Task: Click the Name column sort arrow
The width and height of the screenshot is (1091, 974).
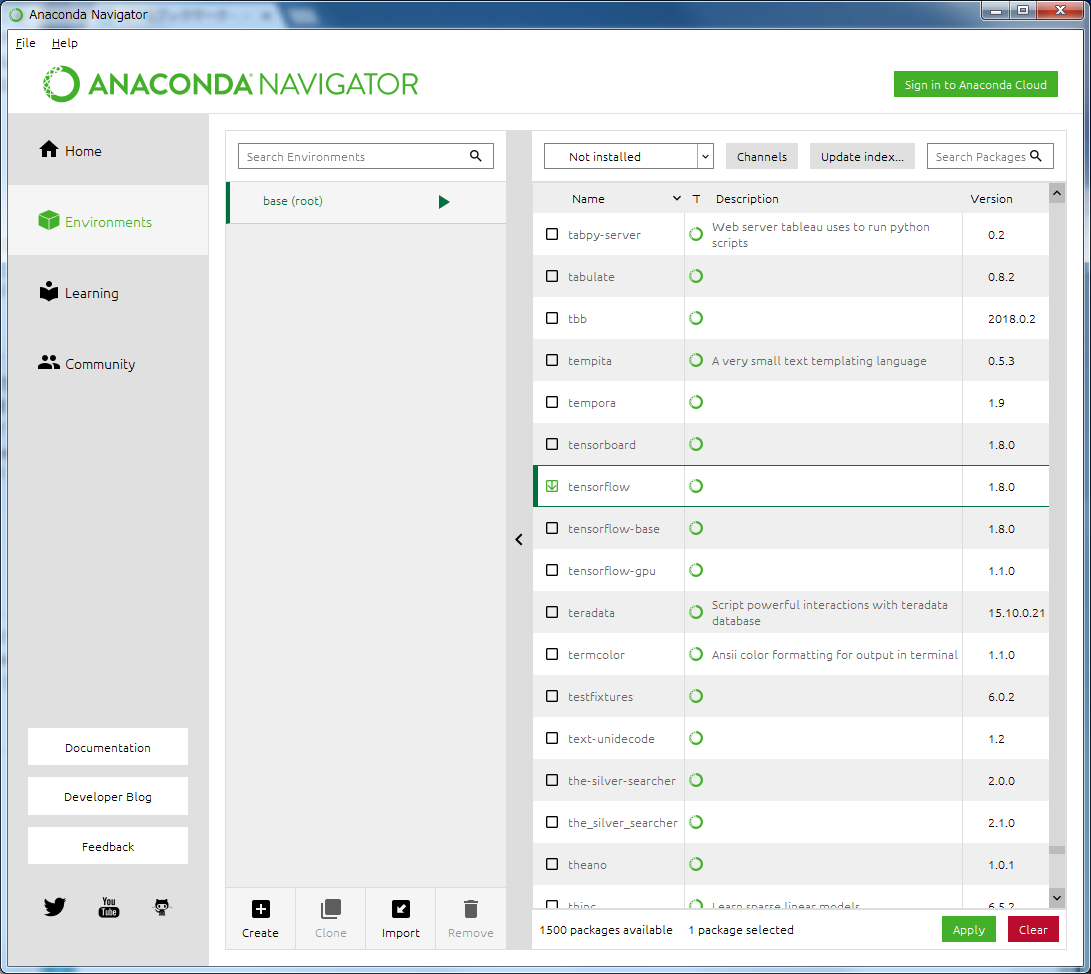Action: (x=676, y=198)
